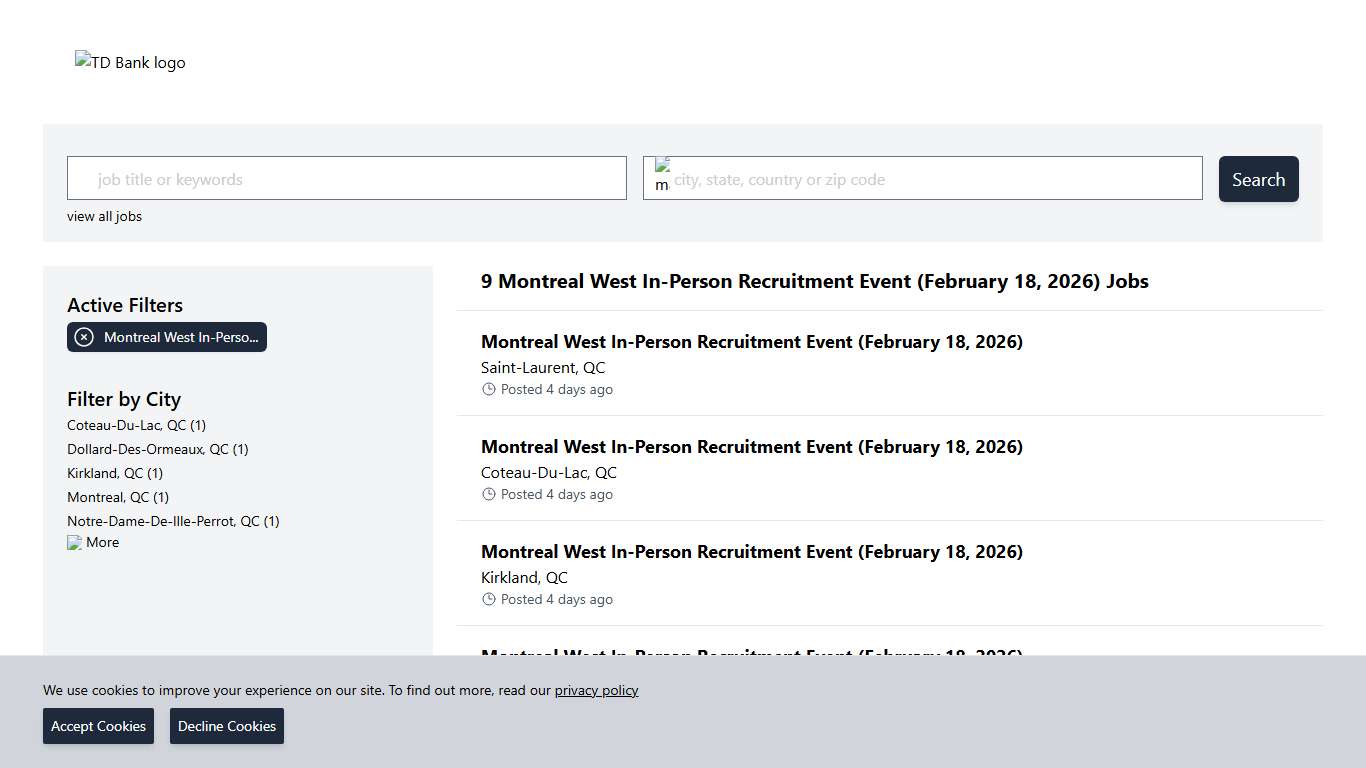The height and width of the screenshot is (768, 1366).
Task: Filter jobs by Coteau-Du-Lac, QC
Action: pyautogui.click(x=136, y=425)
